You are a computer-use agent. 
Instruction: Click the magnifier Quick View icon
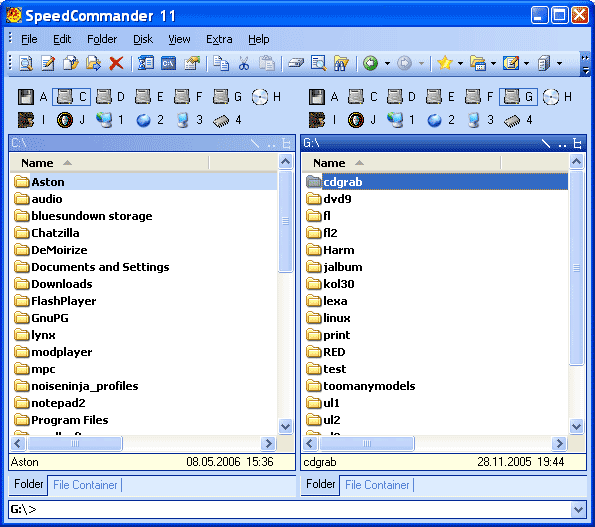[318, 63]
